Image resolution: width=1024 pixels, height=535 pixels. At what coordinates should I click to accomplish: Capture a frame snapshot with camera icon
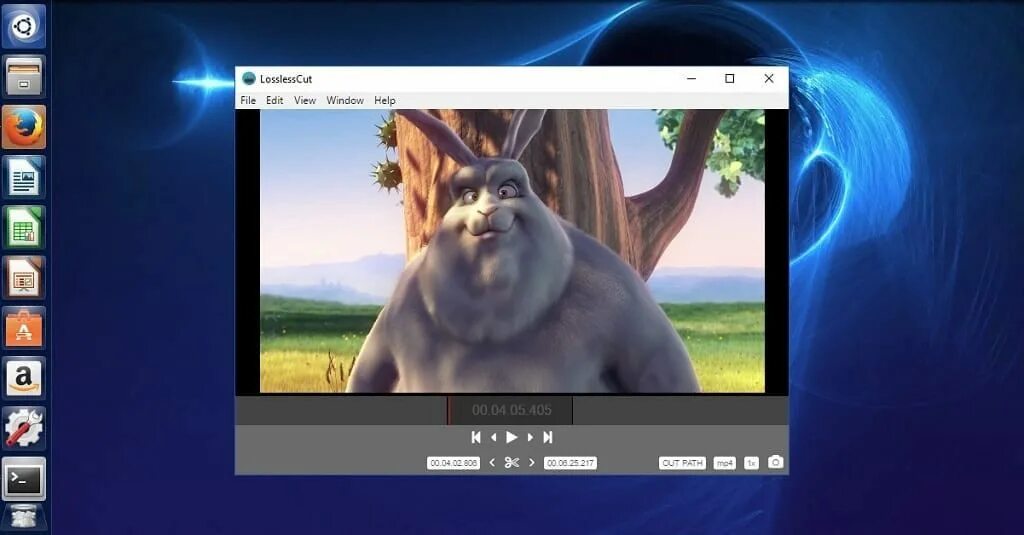pyautogui.click(x=775, y=462)
